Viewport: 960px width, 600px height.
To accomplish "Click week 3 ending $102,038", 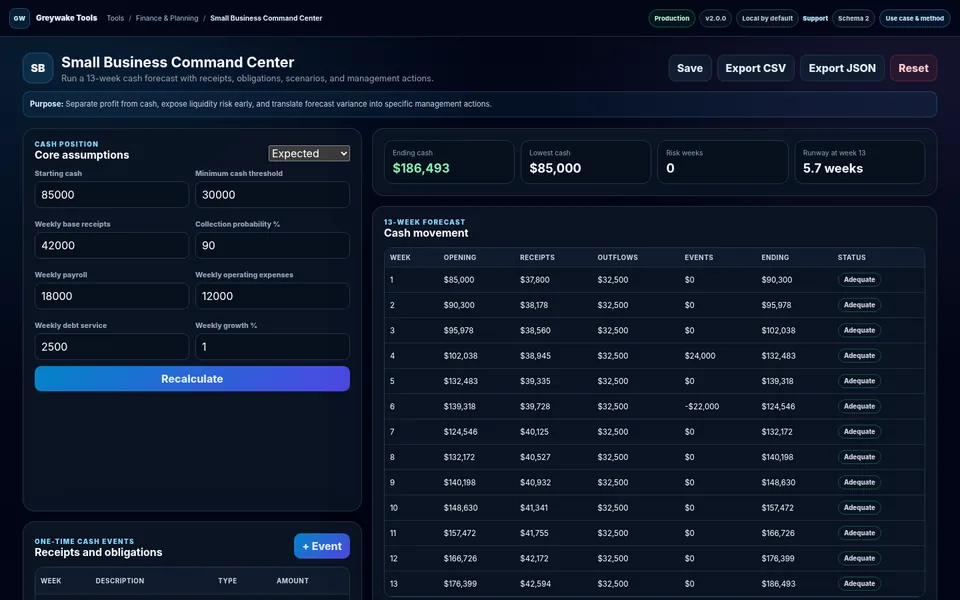I will [x=778, y=331].
